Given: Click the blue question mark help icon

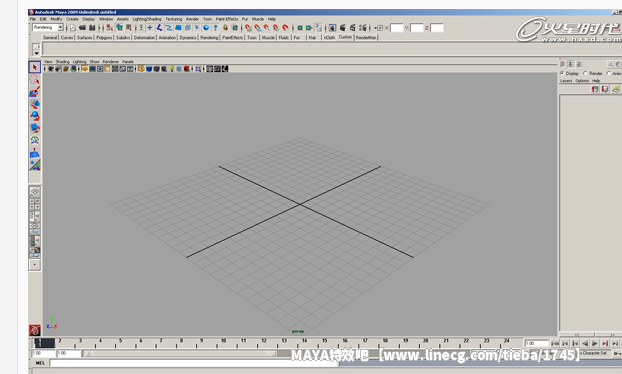Looking at the screenshot, I should [x=215, y=28].
